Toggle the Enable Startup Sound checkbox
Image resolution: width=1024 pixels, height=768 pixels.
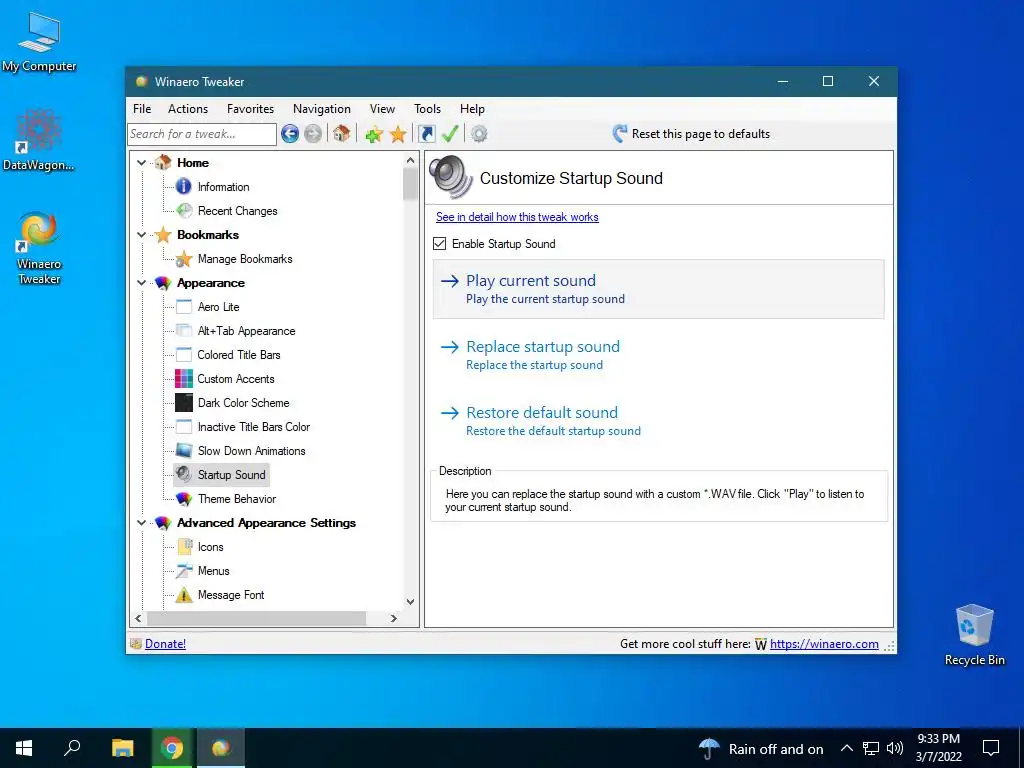tap(440, 244)
